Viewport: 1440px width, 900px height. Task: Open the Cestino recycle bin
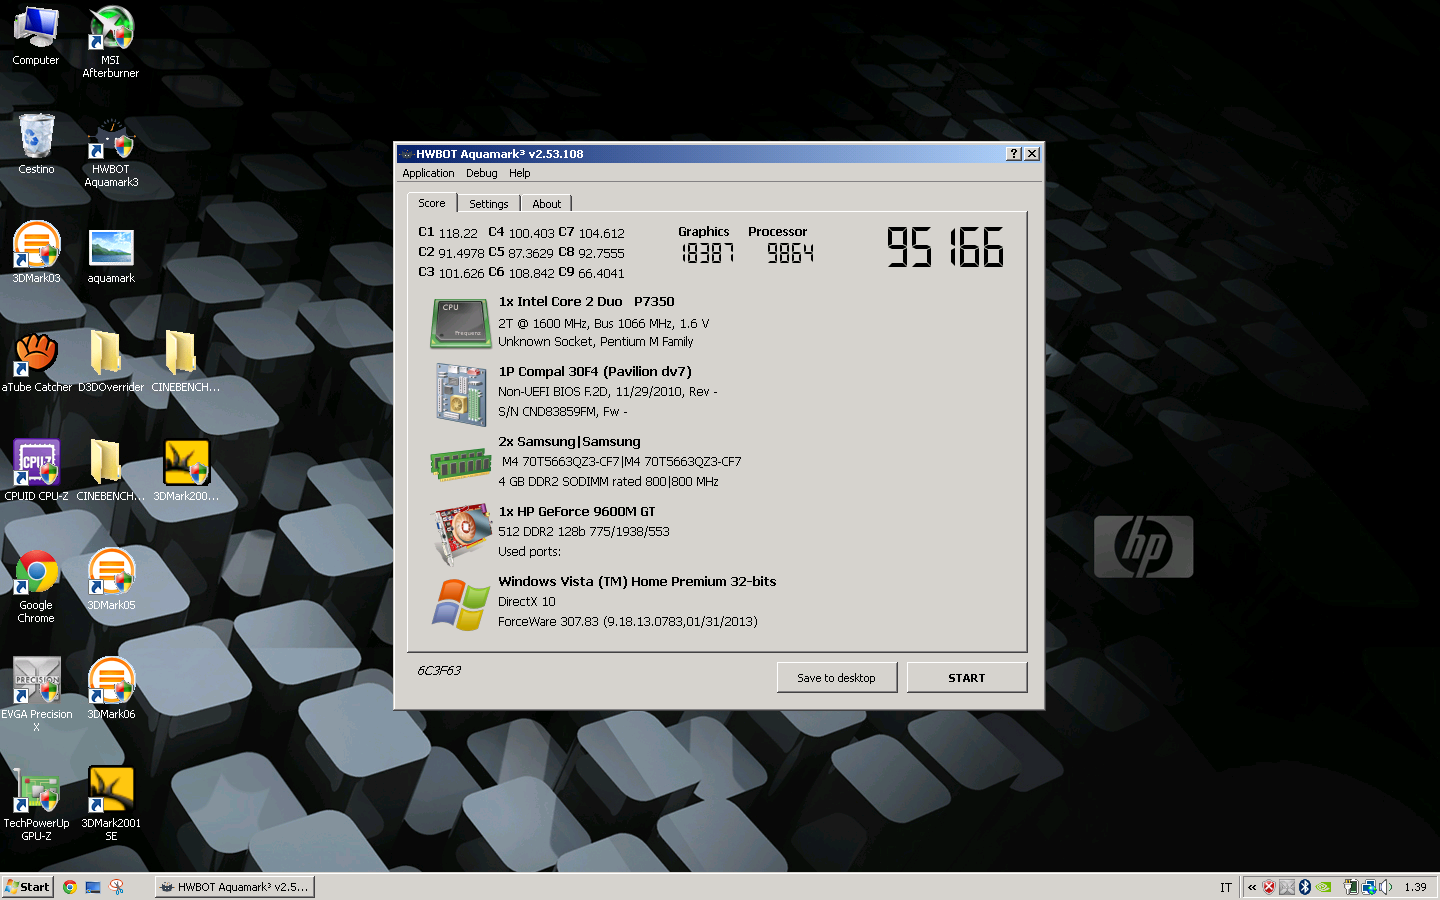point(36,144)
